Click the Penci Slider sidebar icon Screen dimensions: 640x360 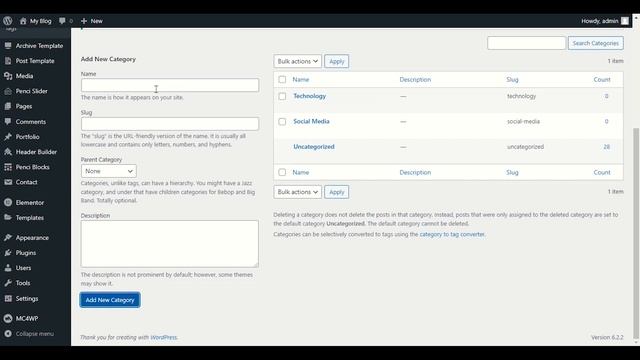[x=8, y=91]
